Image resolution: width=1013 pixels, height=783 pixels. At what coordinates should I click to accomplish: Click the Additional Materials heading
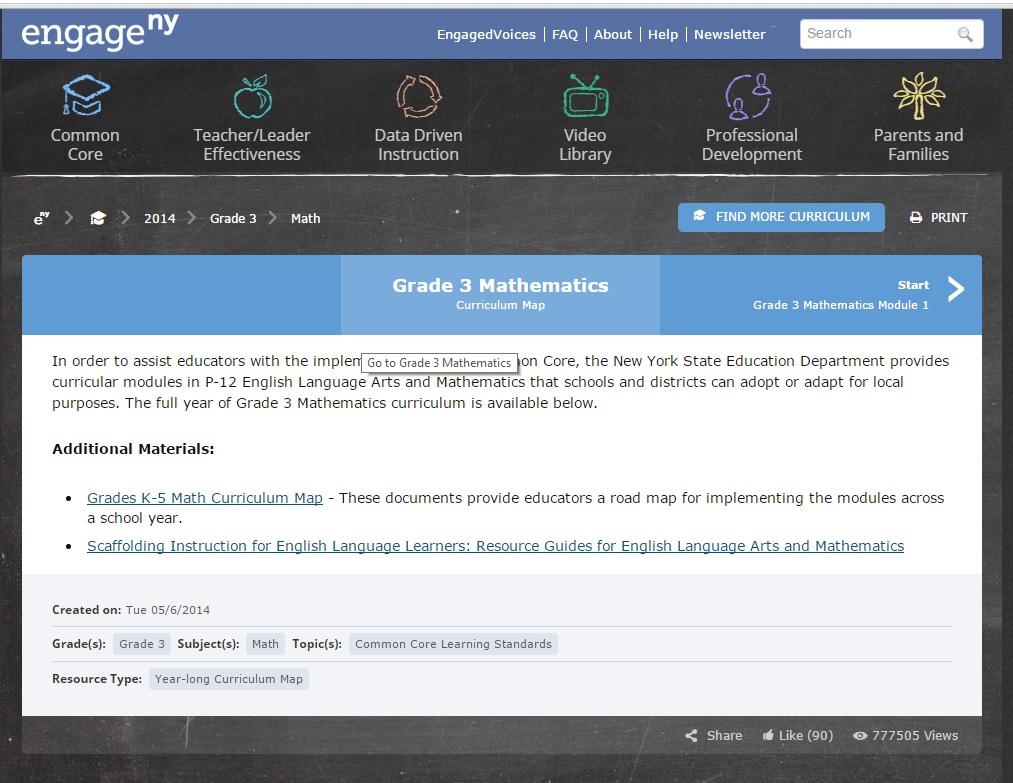click(133, 449)
